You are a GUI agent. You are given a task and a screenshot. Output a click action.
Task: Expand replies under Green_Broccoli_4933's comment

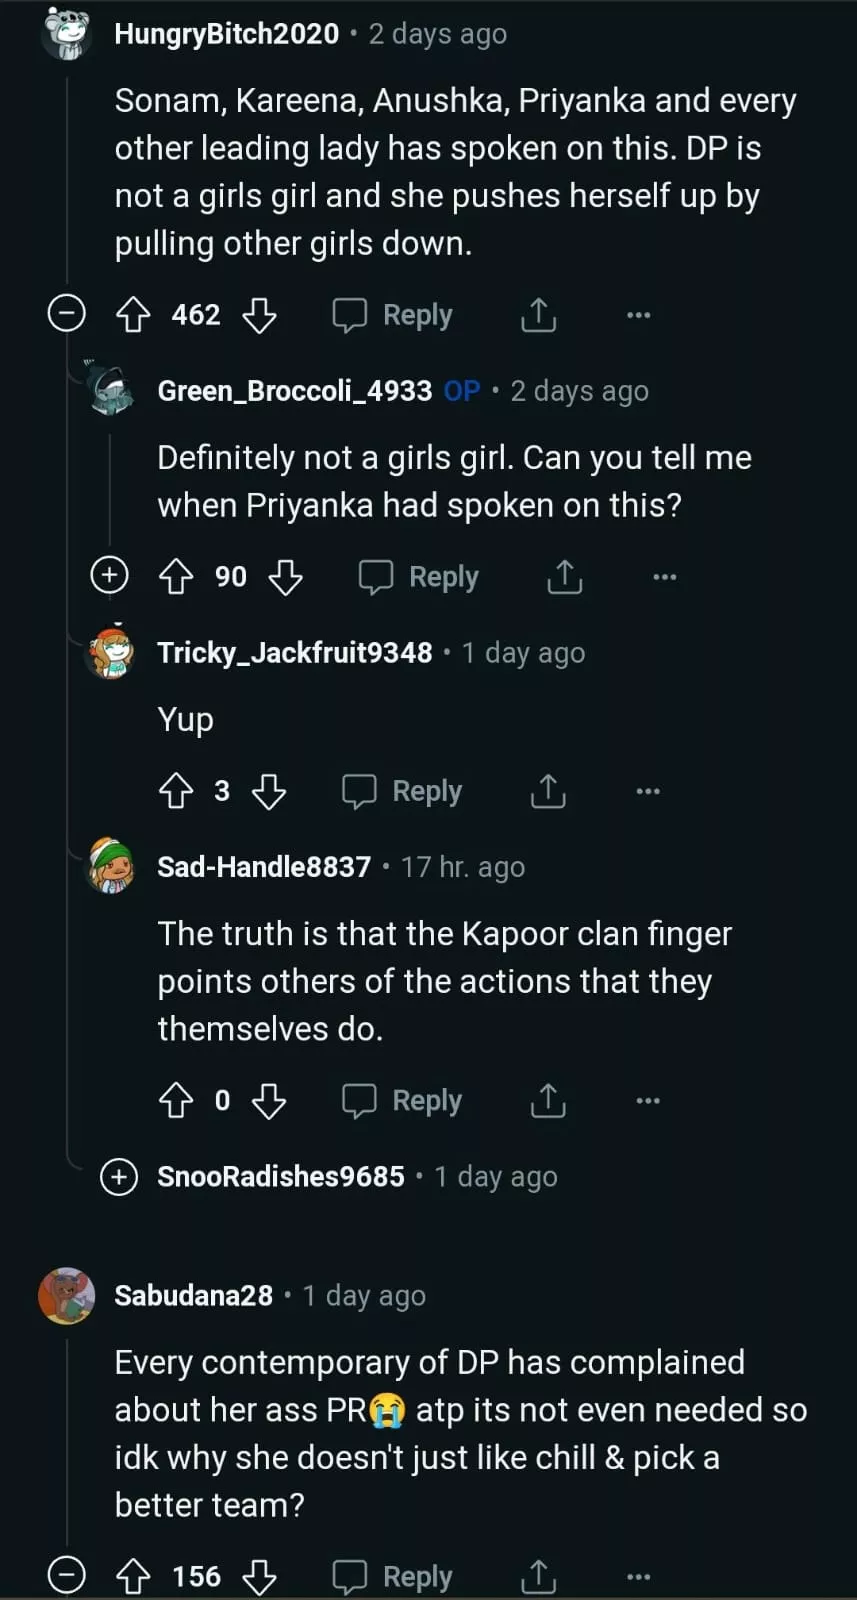point(109,576)
